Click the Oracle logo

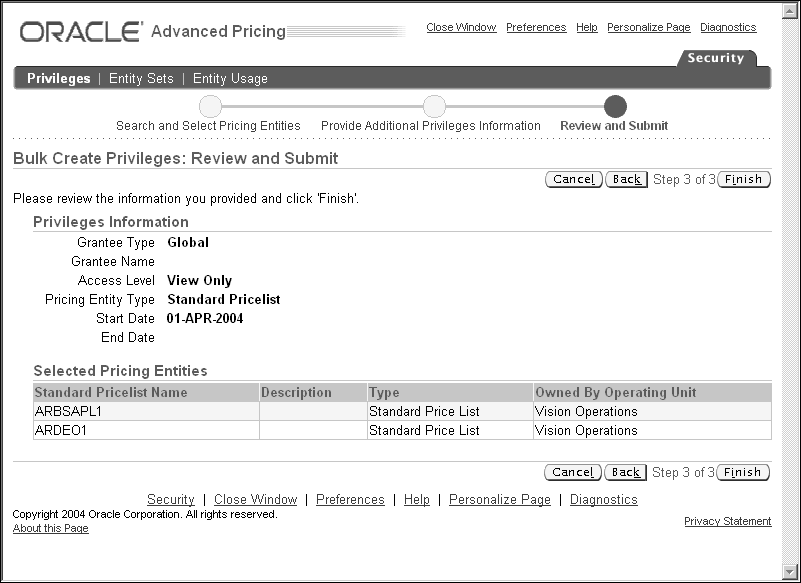pos(81,32)
